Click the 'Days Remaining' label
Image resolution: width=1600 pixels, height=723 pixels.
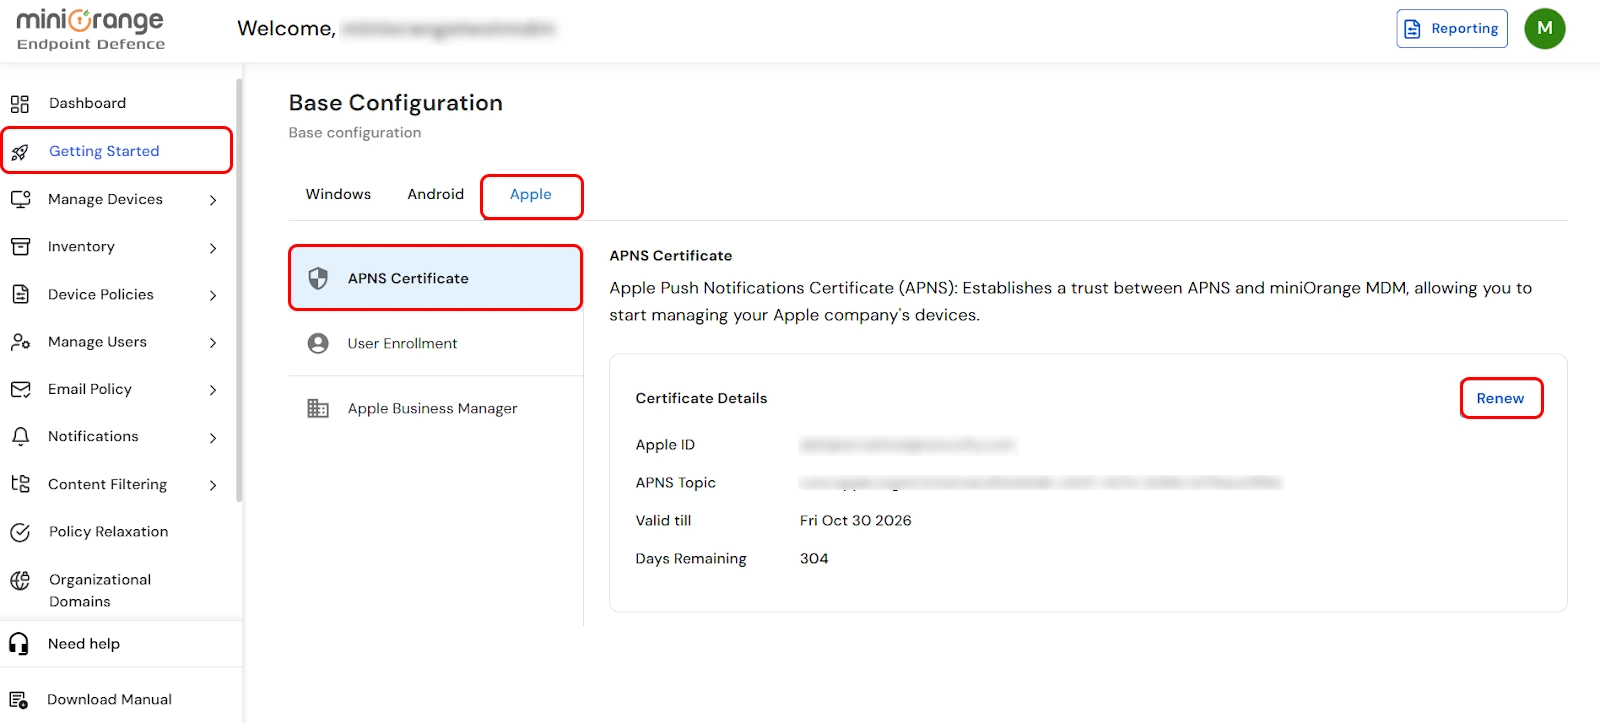click(691, 558)
